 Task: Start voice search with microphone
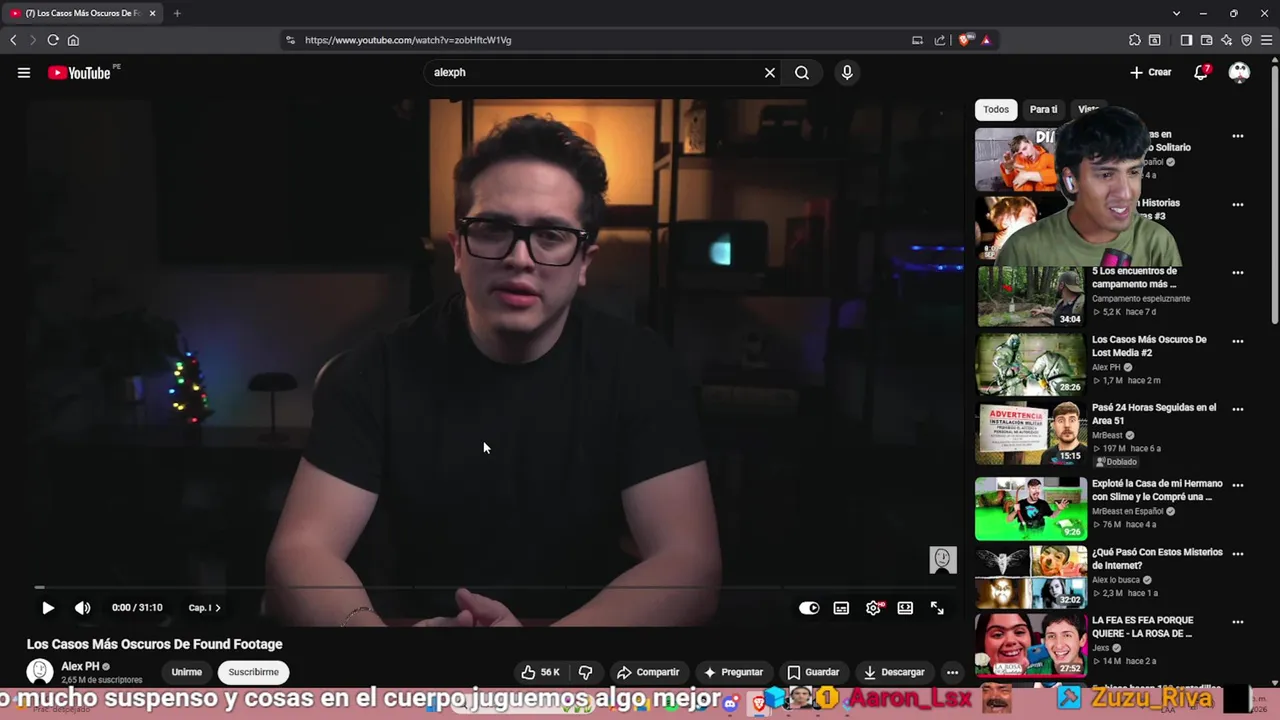(x=847, y=72)
